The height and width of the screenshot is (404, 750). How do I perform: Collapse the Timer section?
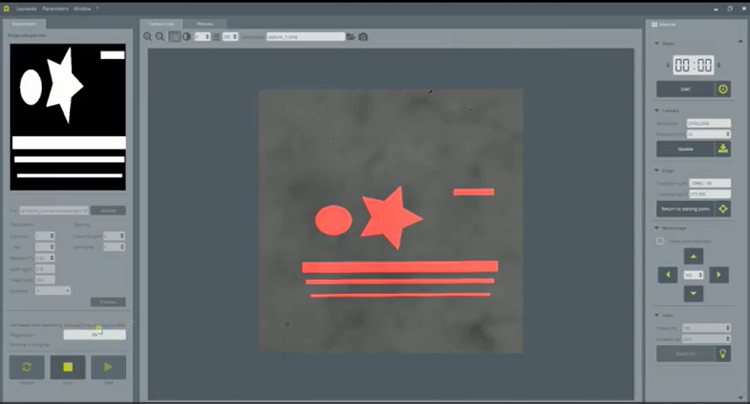click(x=657, y=44)
